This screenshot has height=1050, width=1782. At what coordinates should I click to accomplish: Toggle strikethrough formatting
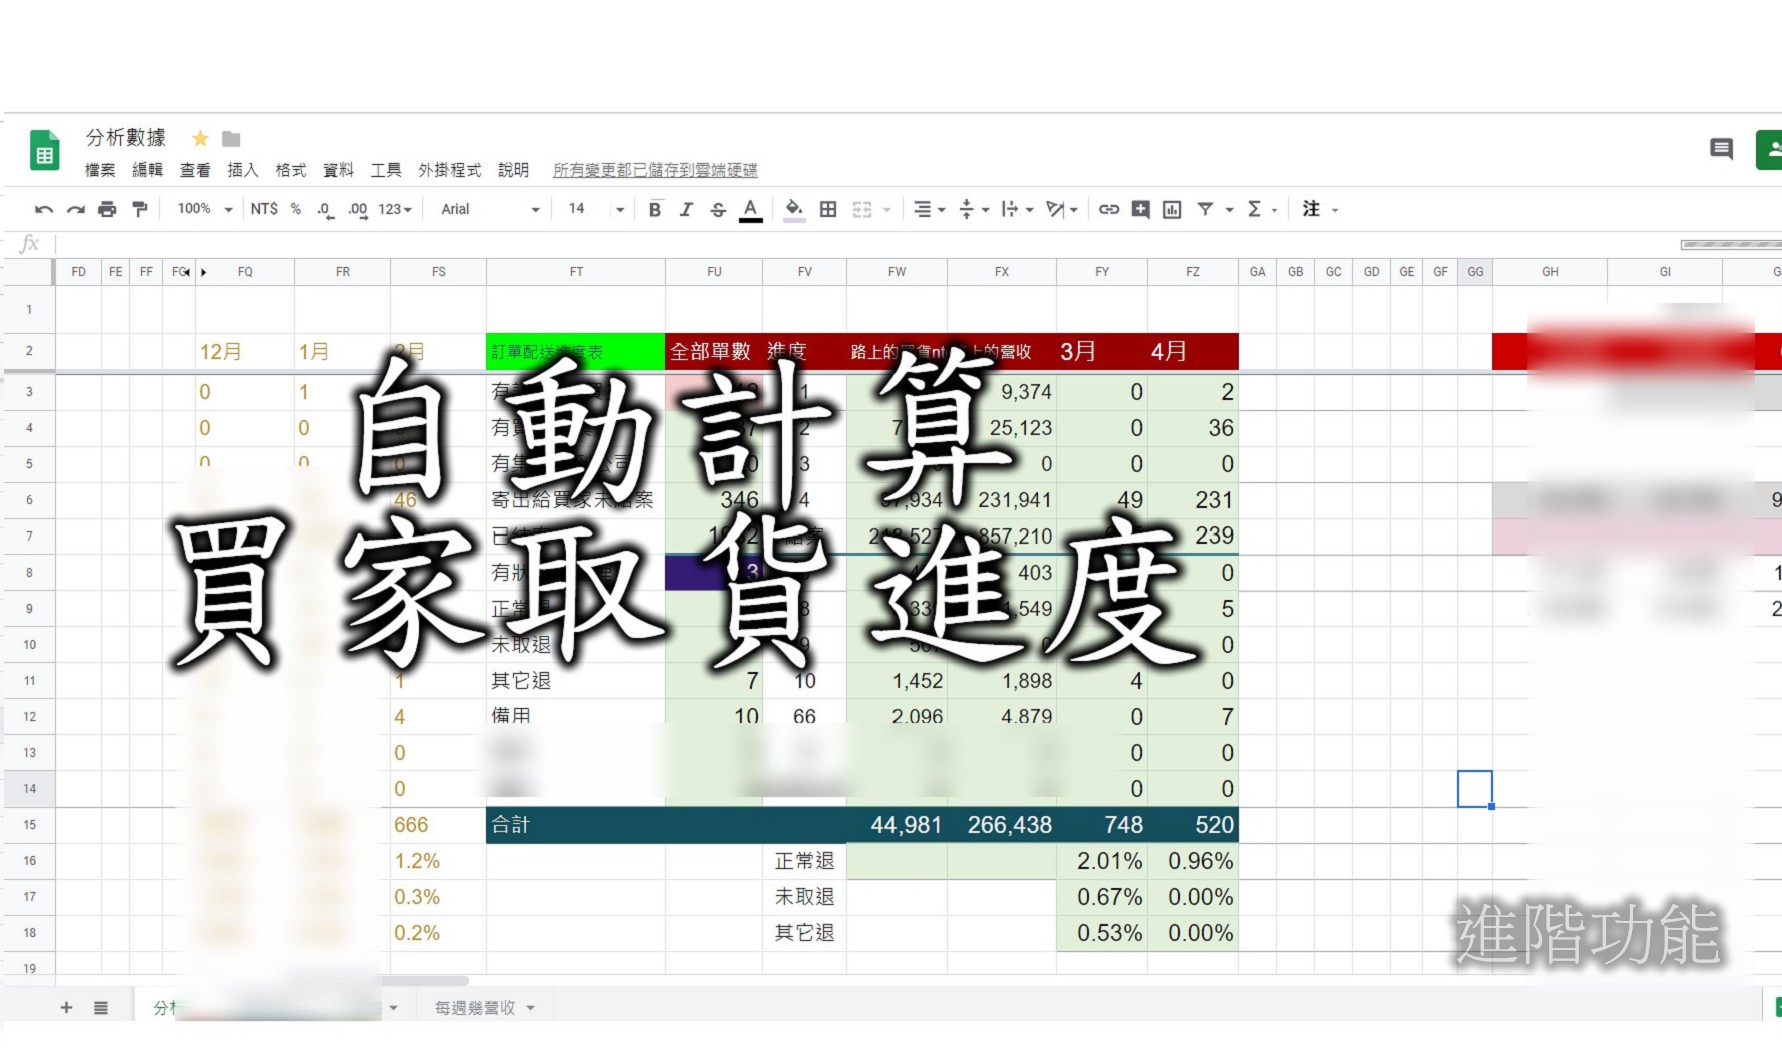tap(718, 209)
